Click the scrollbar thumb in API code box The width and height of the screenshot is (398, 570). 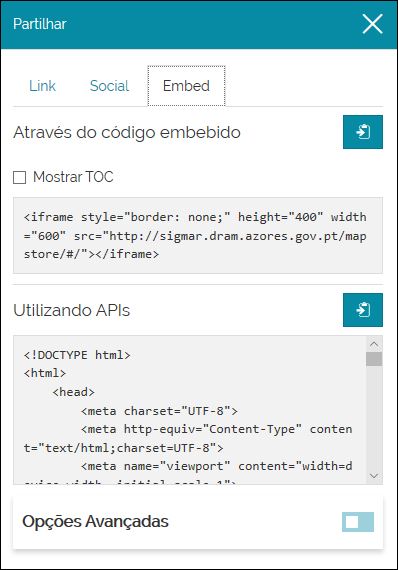tap(374, 359)
